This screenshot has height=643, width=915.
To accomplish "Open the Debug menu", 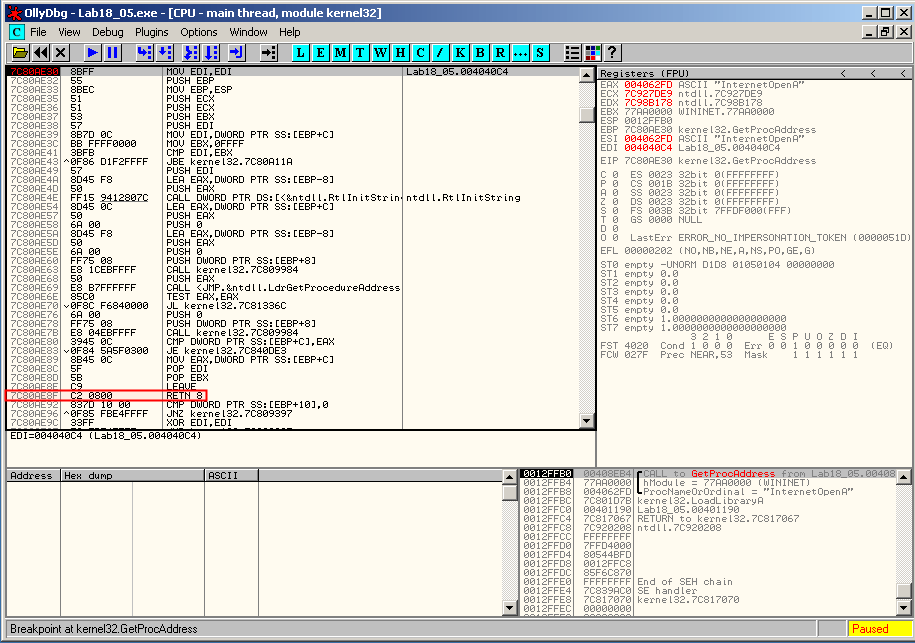I will point(107,32).
